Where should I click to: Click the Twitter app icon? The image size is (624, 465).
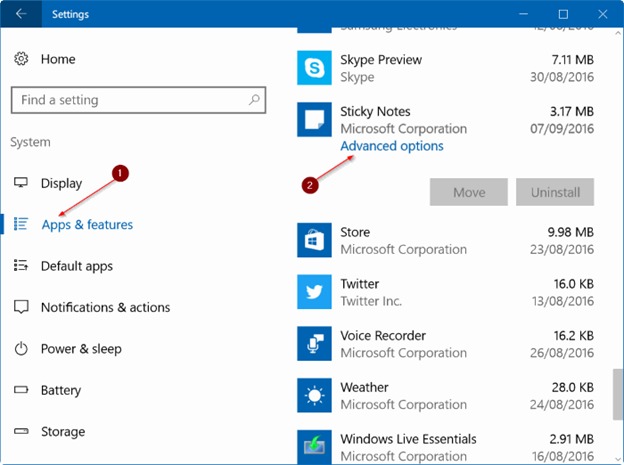coord(314,292)
